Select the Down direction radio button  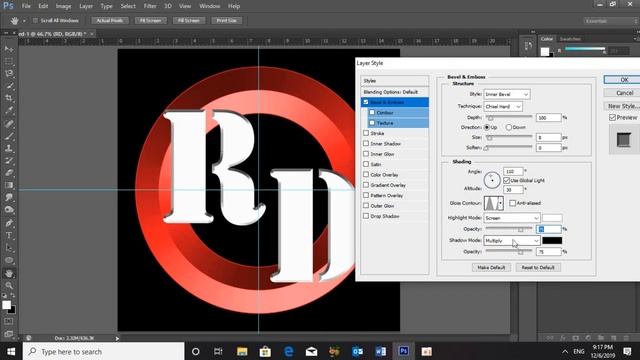(509, 127)
